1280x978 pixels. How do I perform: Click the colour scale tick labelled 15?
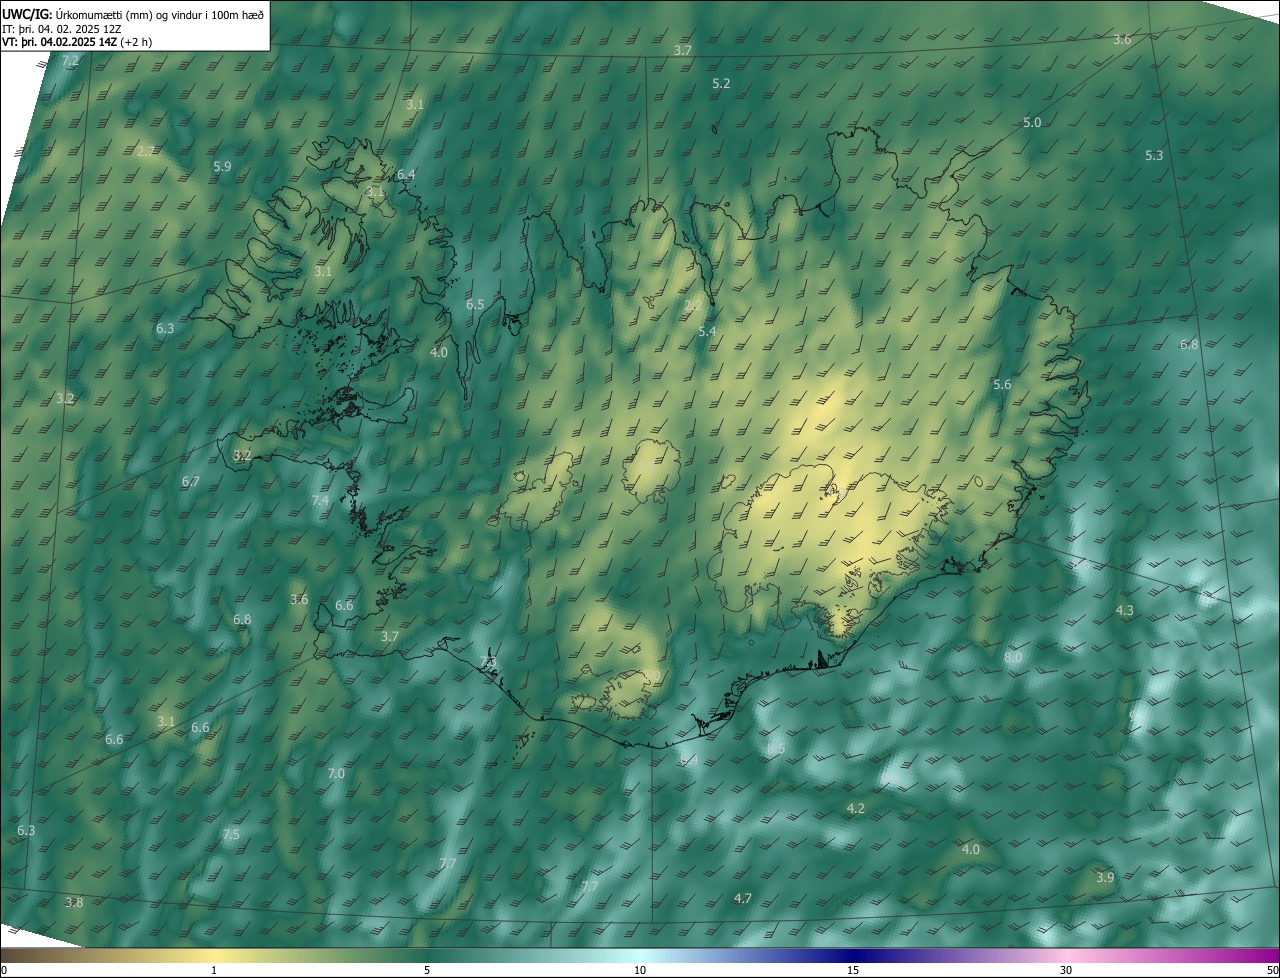click(853, 971)
